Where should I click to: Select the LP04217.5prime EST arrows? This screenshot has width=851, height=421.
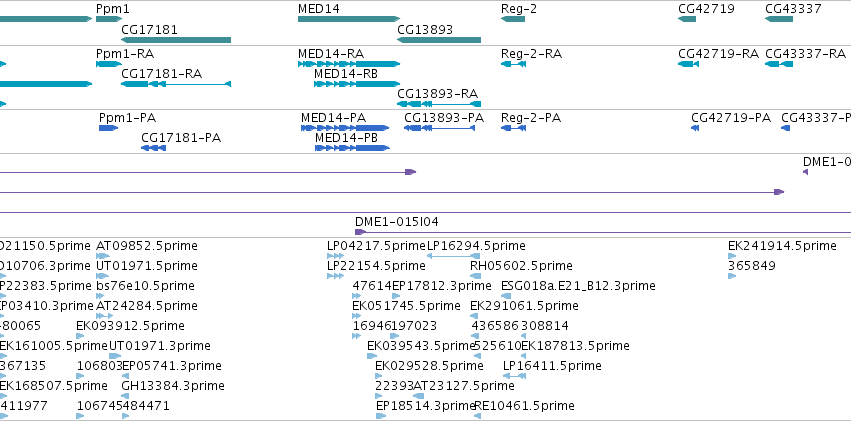335,256
